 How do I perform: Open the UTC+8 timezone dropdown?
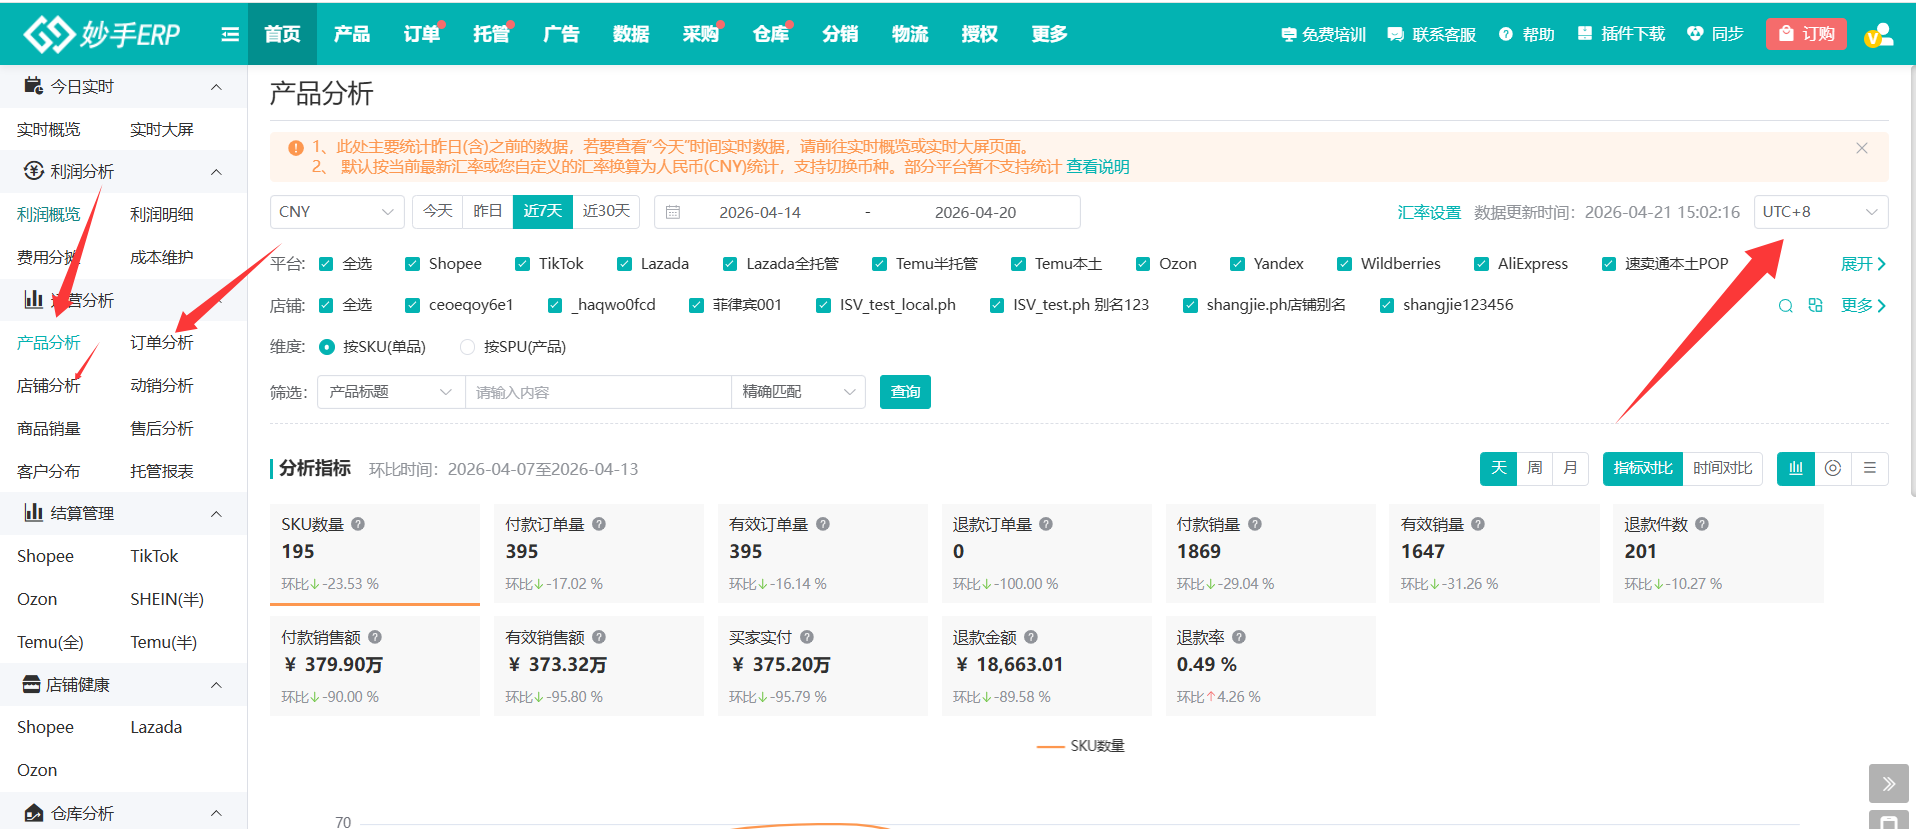click(x=1820, y=212)
